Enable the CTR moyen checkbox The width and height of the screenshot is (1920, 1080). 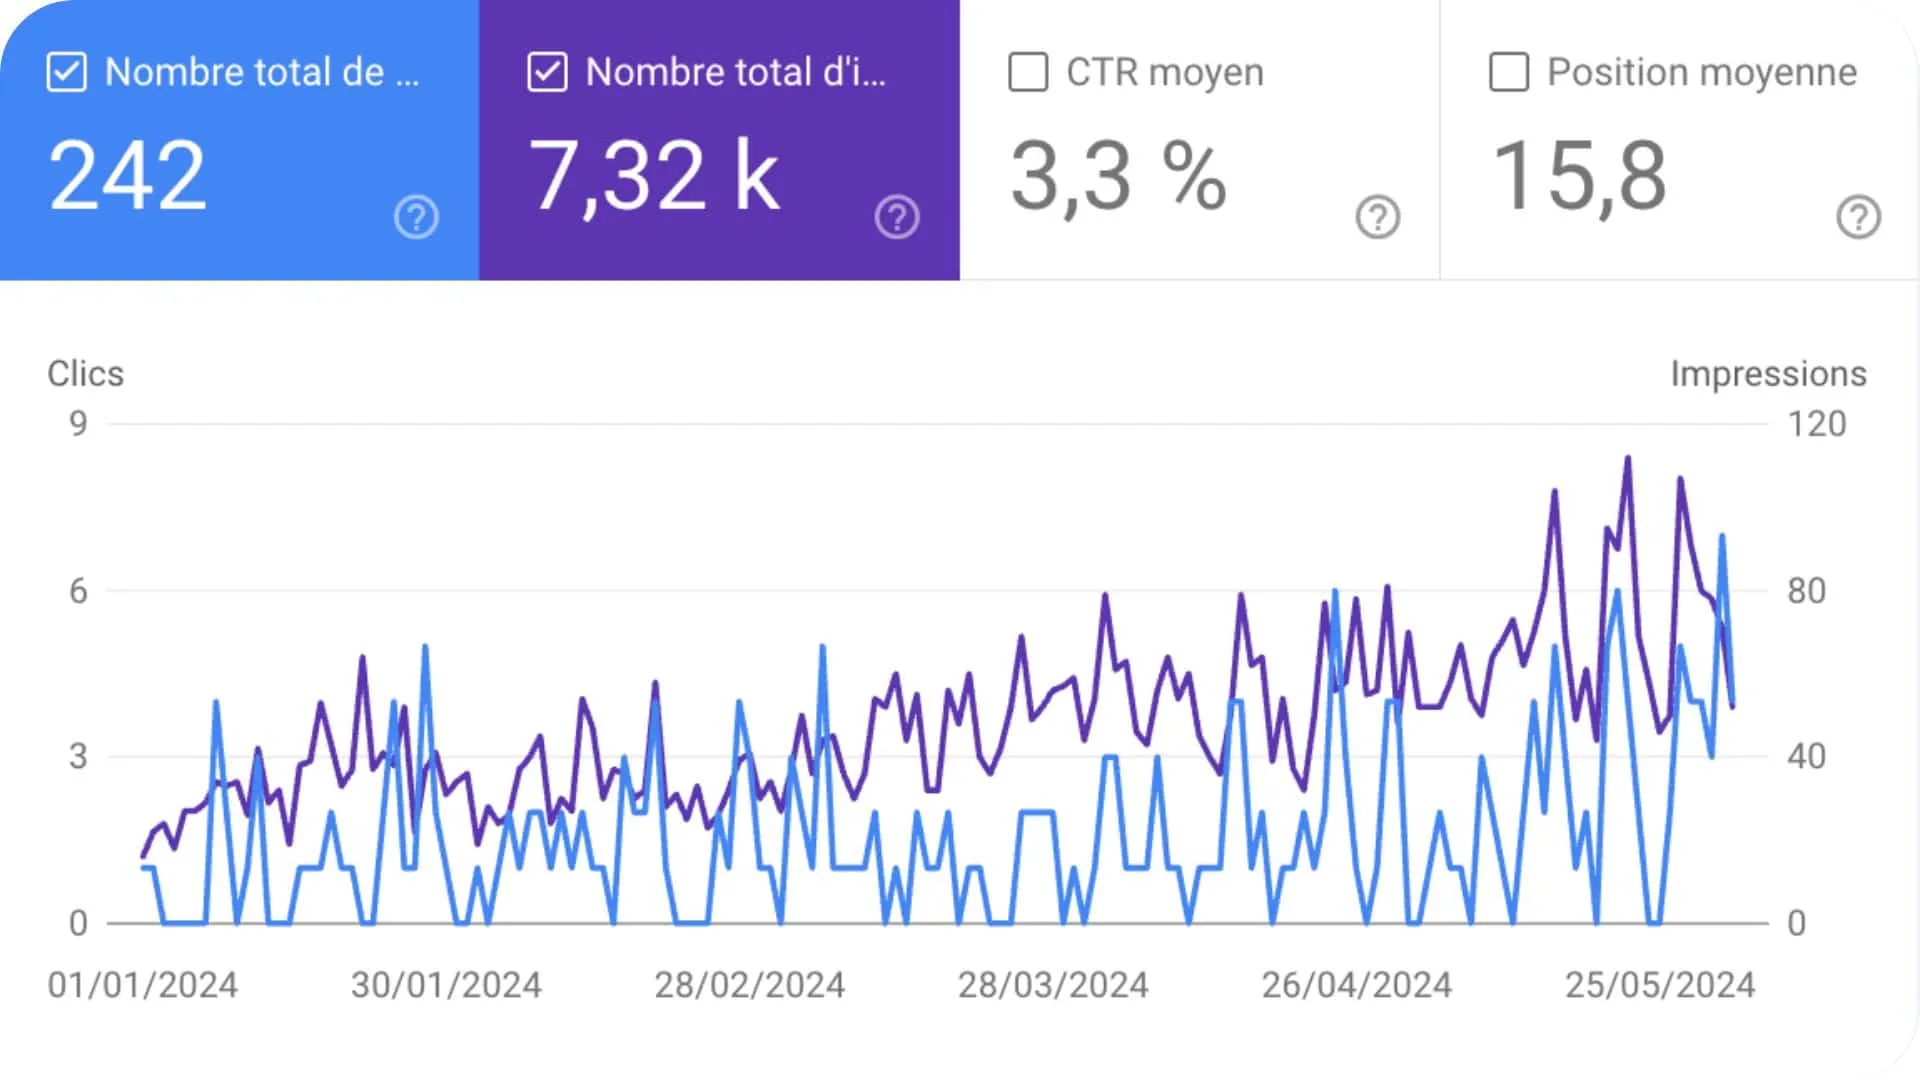(x=1028, y=72)
